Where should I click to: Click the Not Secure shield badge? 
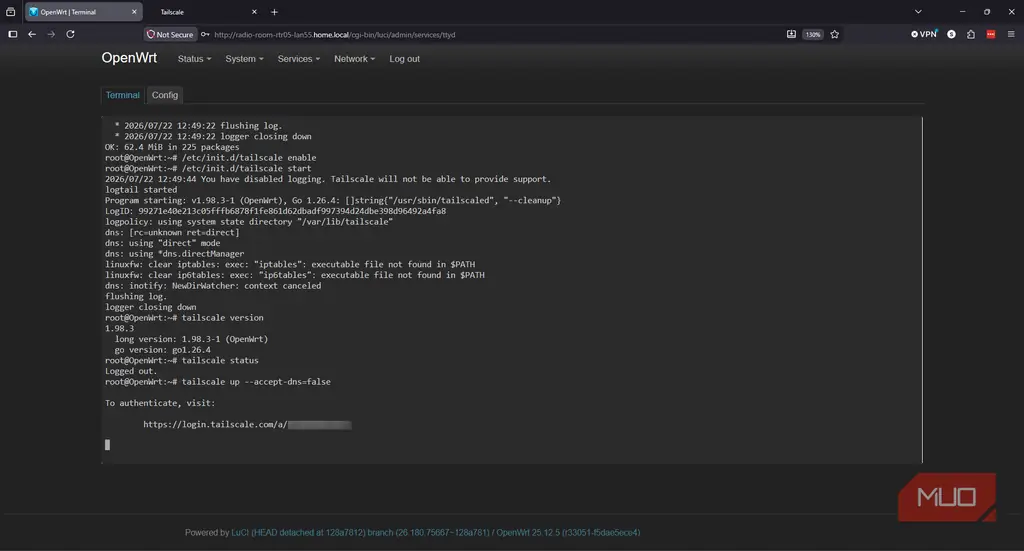tap(170, 35)
